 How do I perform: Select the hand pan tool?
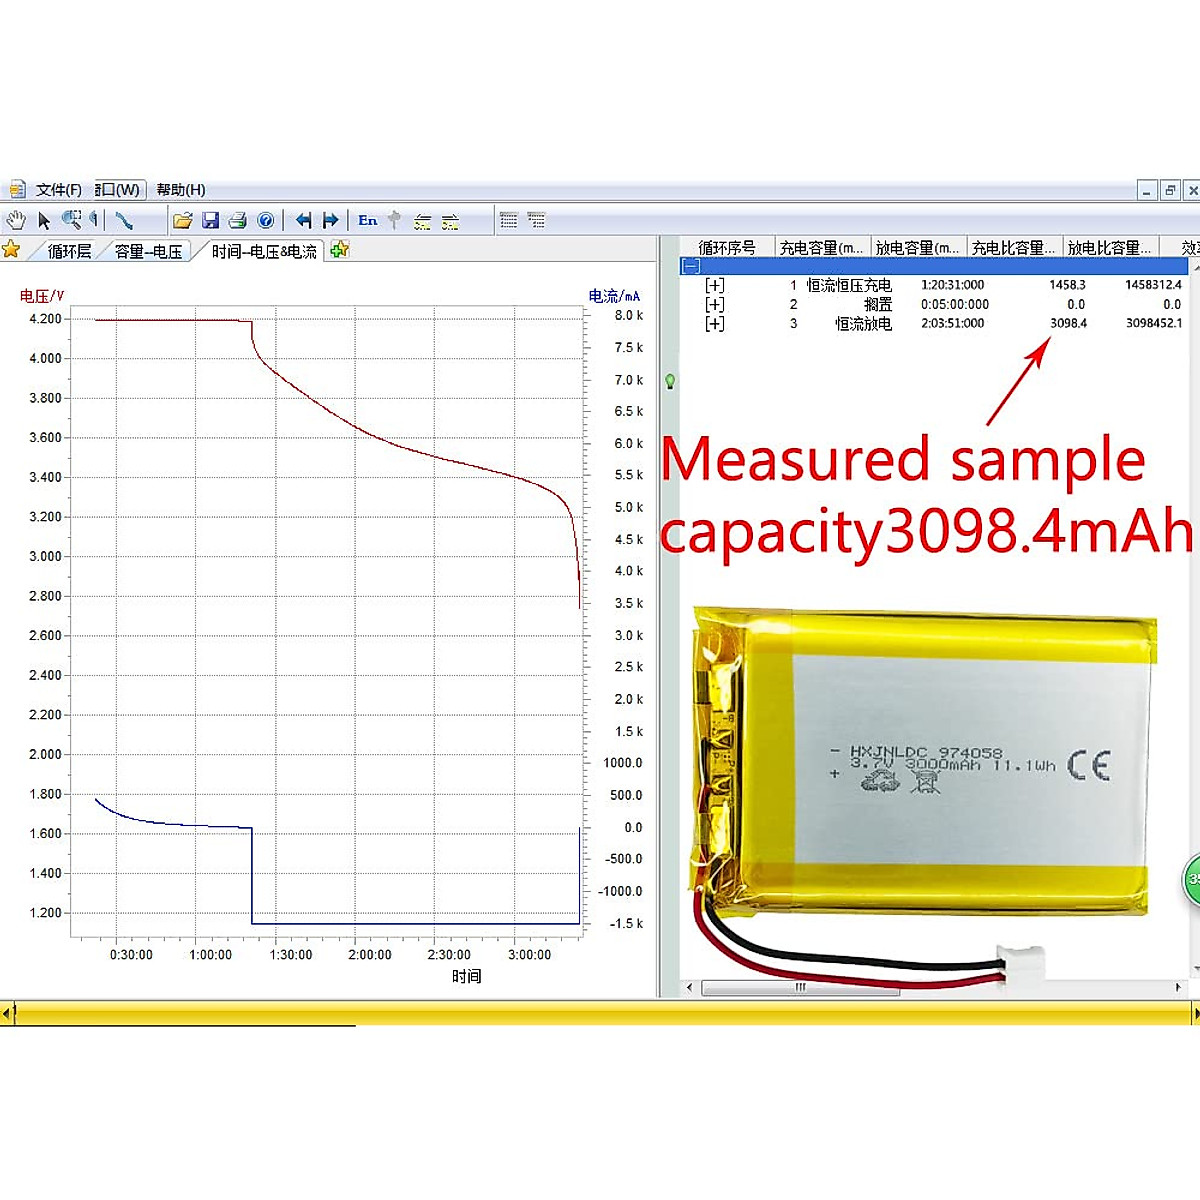point(16,220)
